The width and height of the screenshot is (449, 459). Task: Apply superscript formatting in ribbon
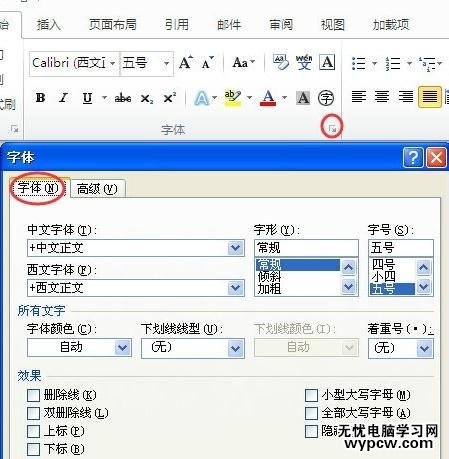170,98
